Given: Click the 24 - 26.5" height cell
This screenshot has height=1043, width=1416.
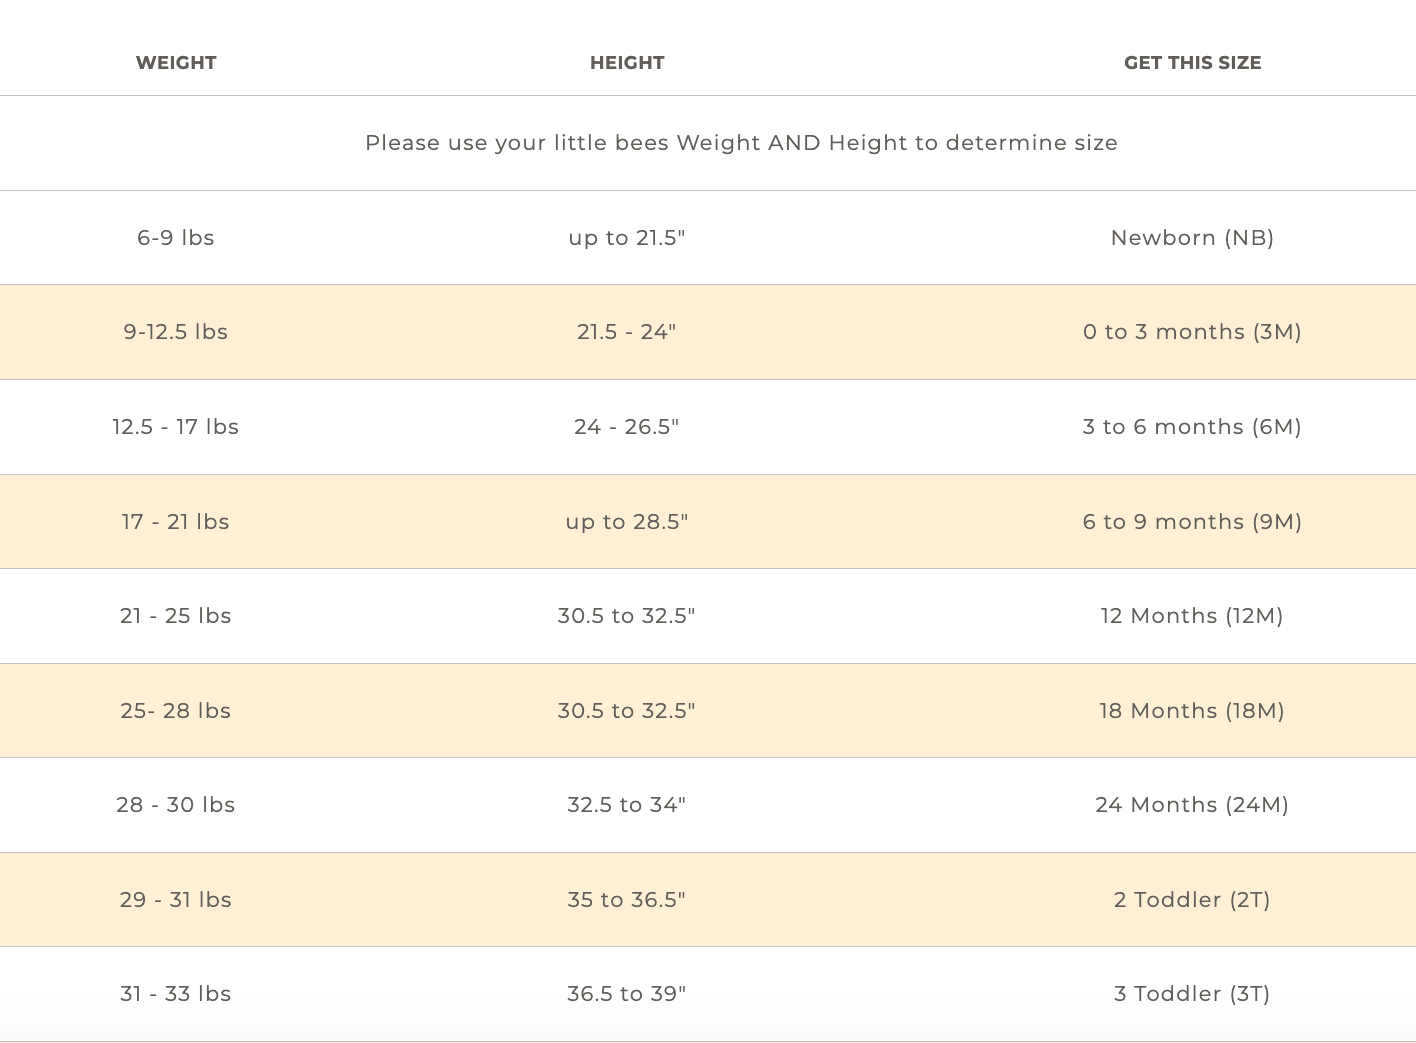Looking at the screenshot, I should pyautogui.click(x=627, y=427).
